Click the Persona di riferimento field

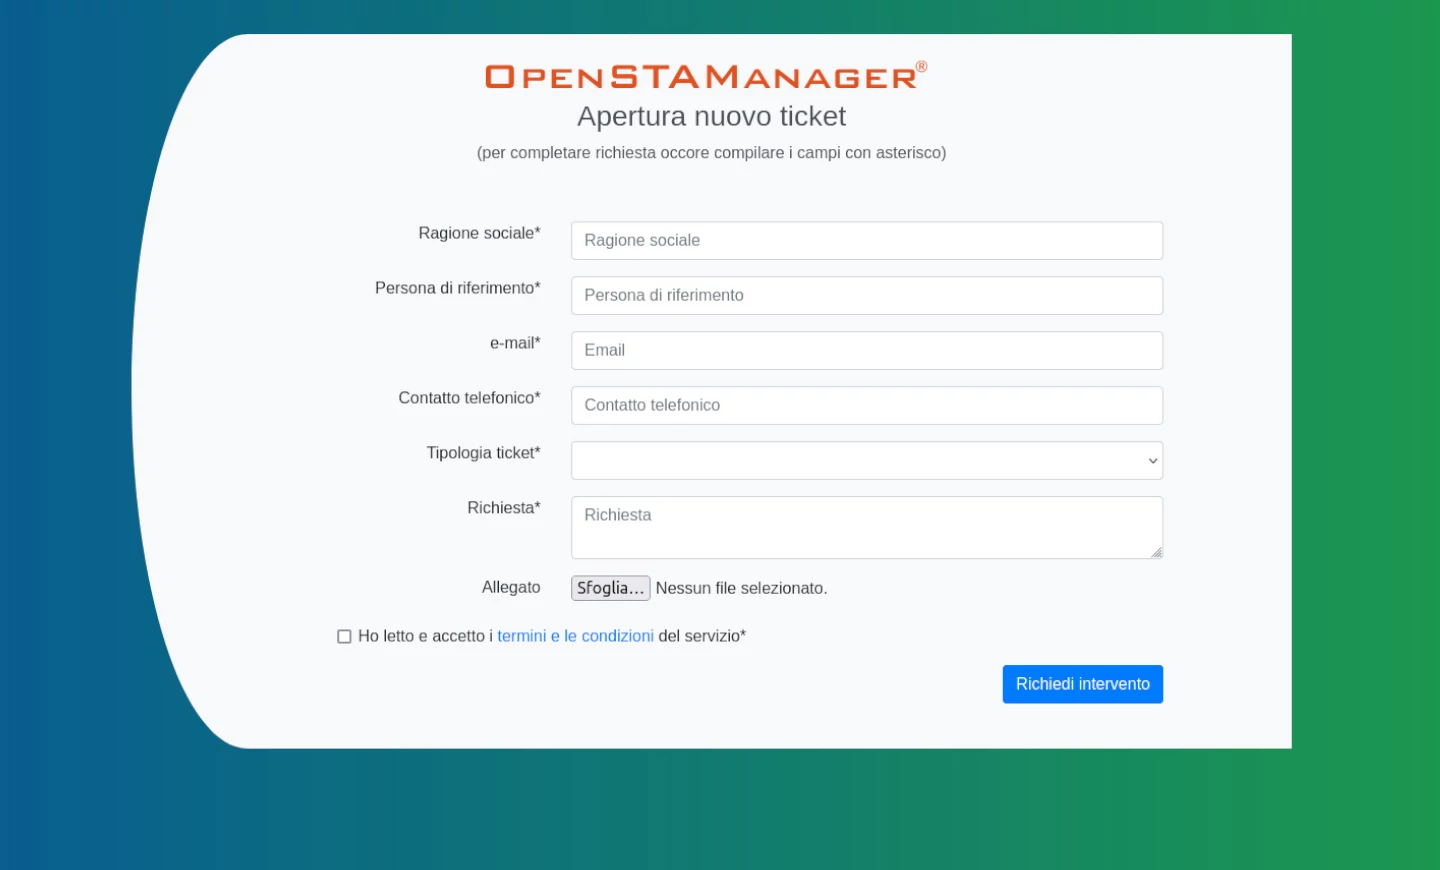point(867,296)
